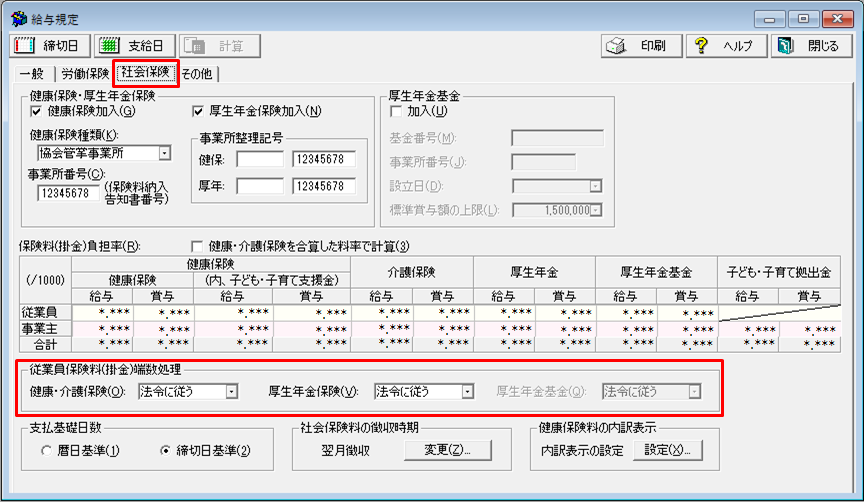Viewport: 864px width, 502px height.
Task: Click the 設定 button for 内訳表示
Action: [x=667, y=450]
